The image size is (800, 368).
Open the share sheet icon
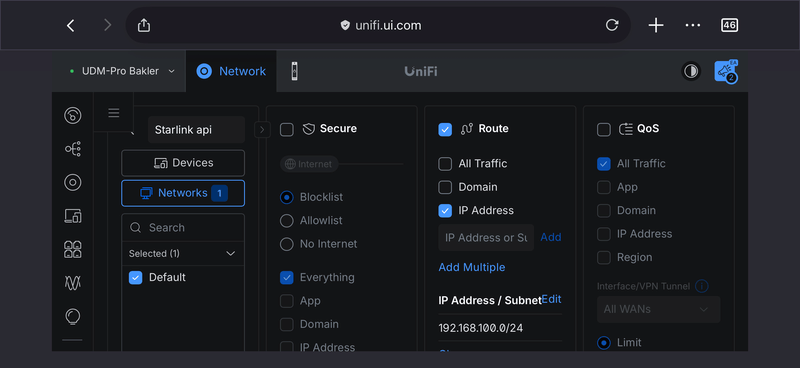click(x=144, y=25)
